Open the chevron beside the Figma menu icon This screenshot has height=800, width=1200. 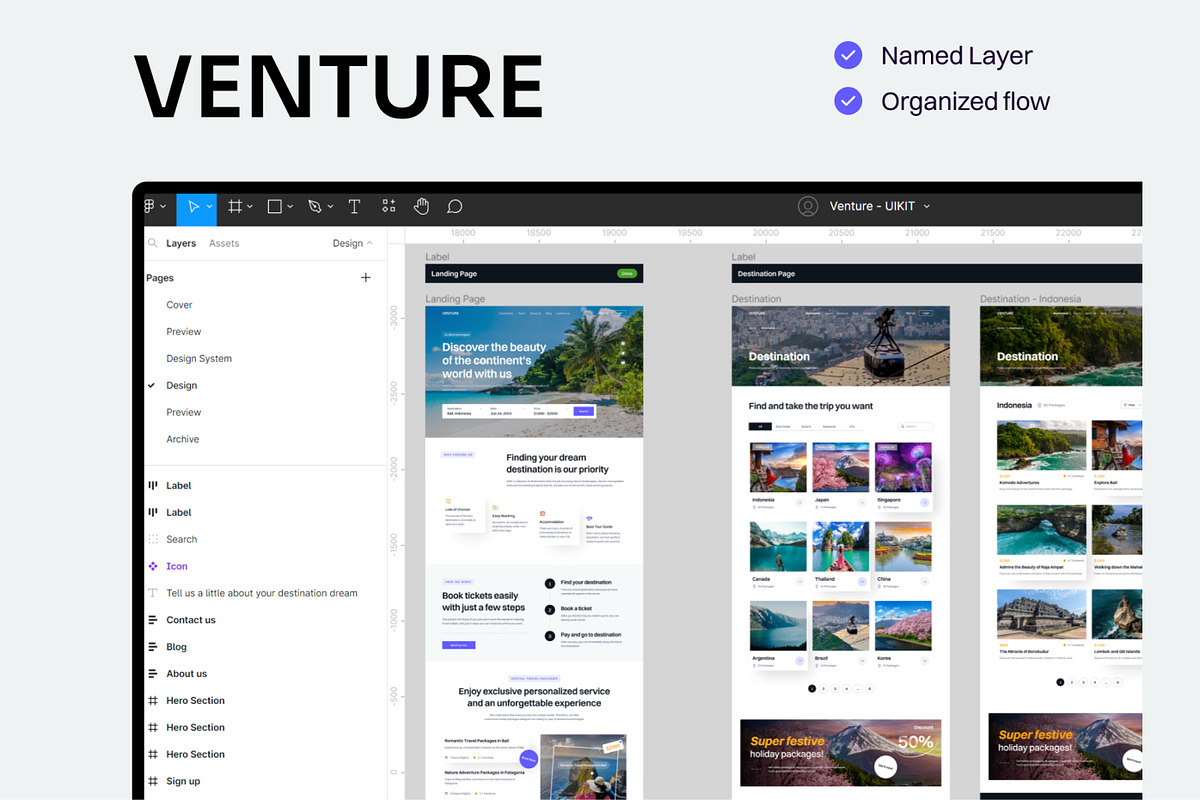(x=163, y=207)
